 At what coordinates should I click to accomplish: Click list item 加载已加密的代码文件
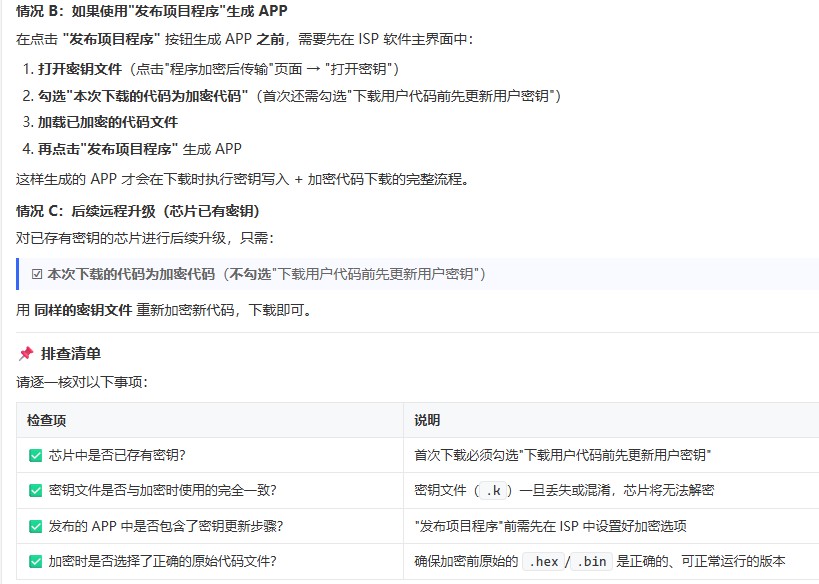click(x=100, y=122)
